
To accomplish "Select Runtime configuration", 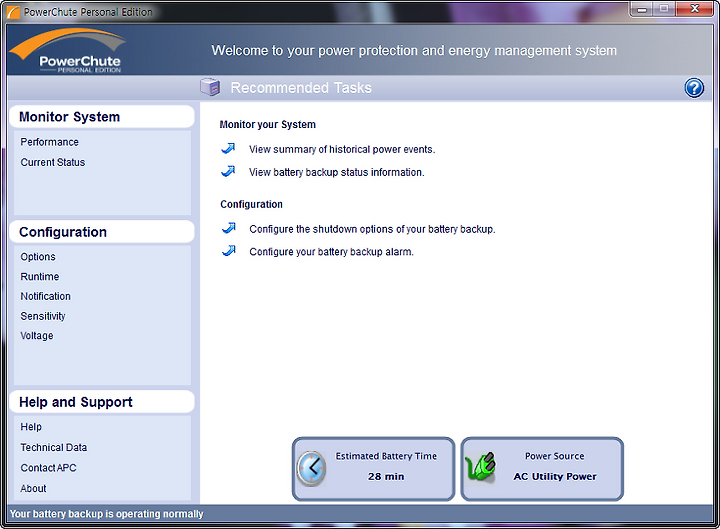I will coord(39,276).
